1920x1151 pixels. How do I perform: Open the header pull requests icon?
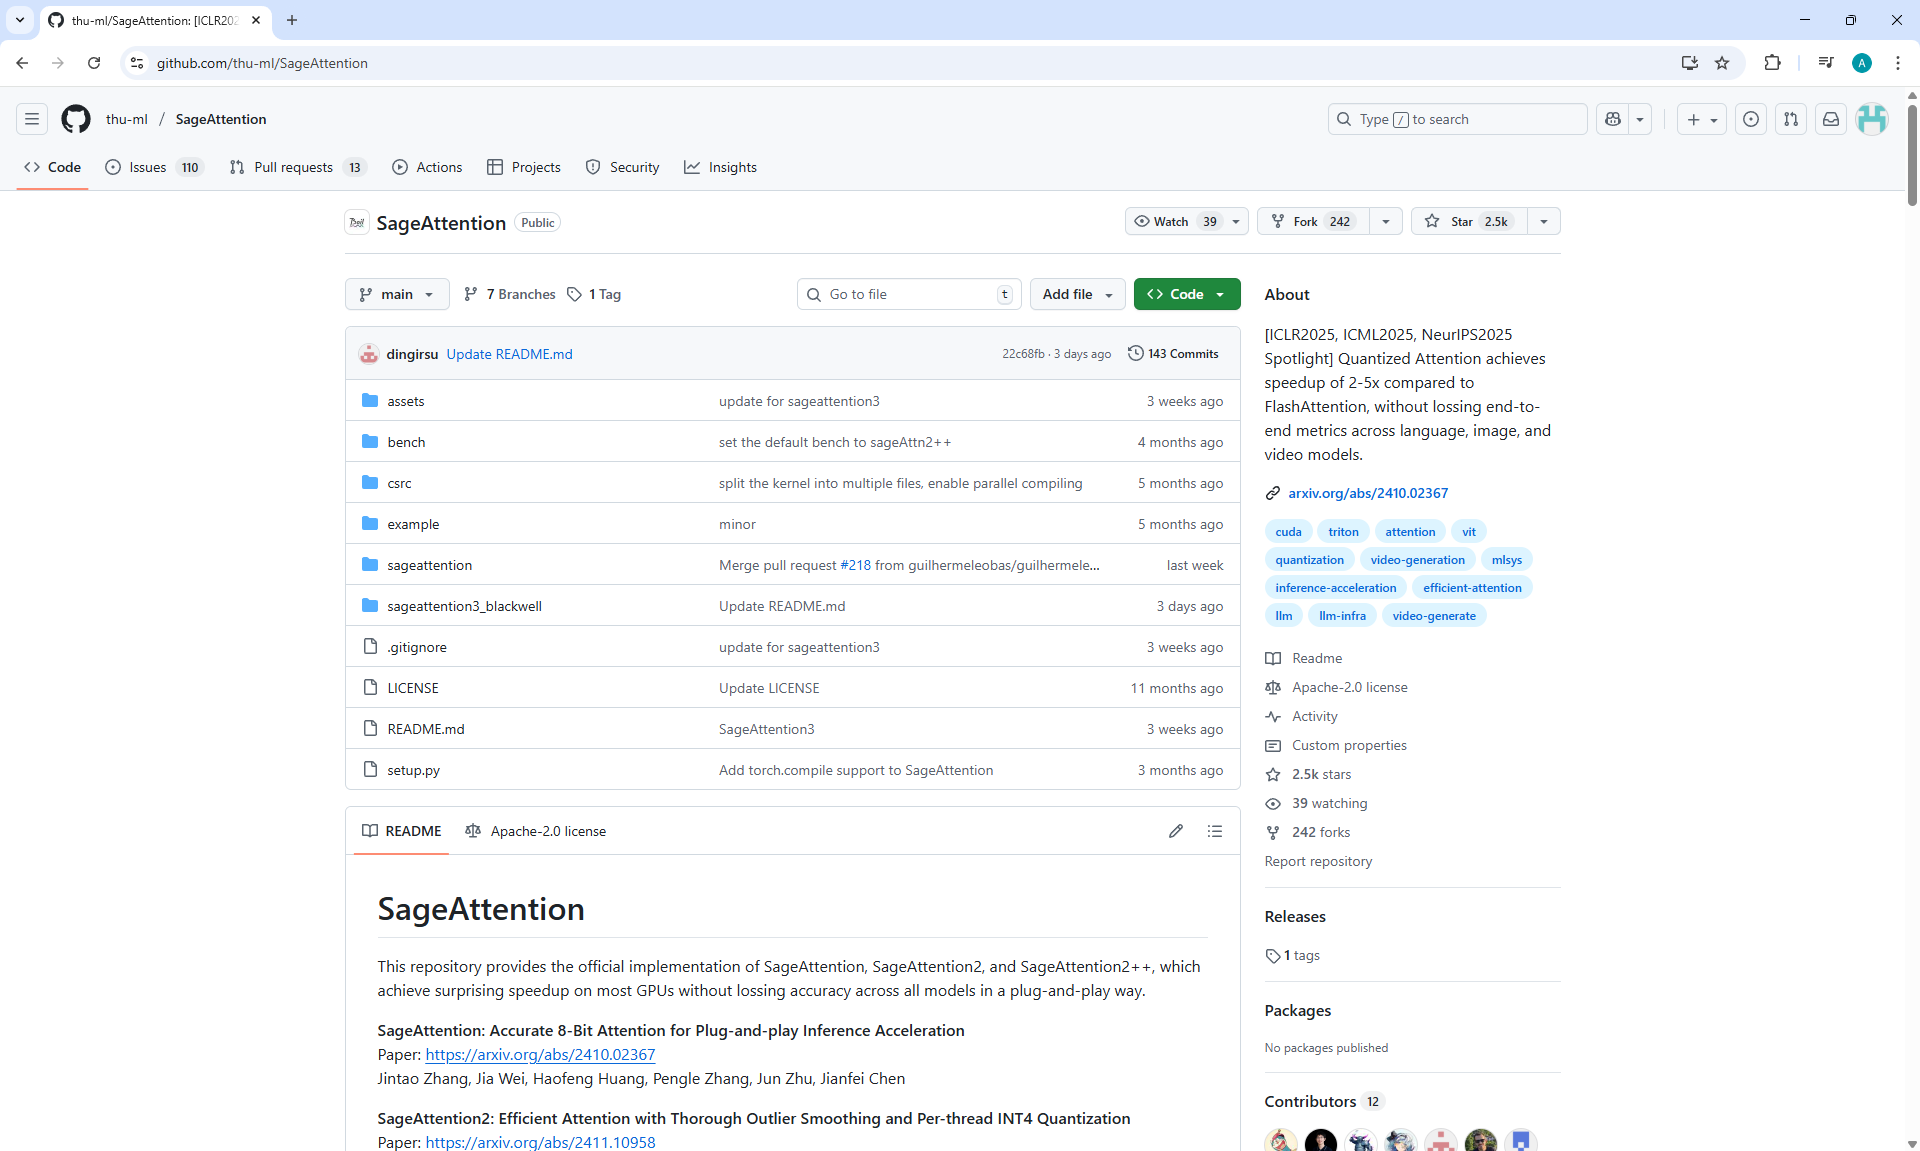[x=1791, y=119]
